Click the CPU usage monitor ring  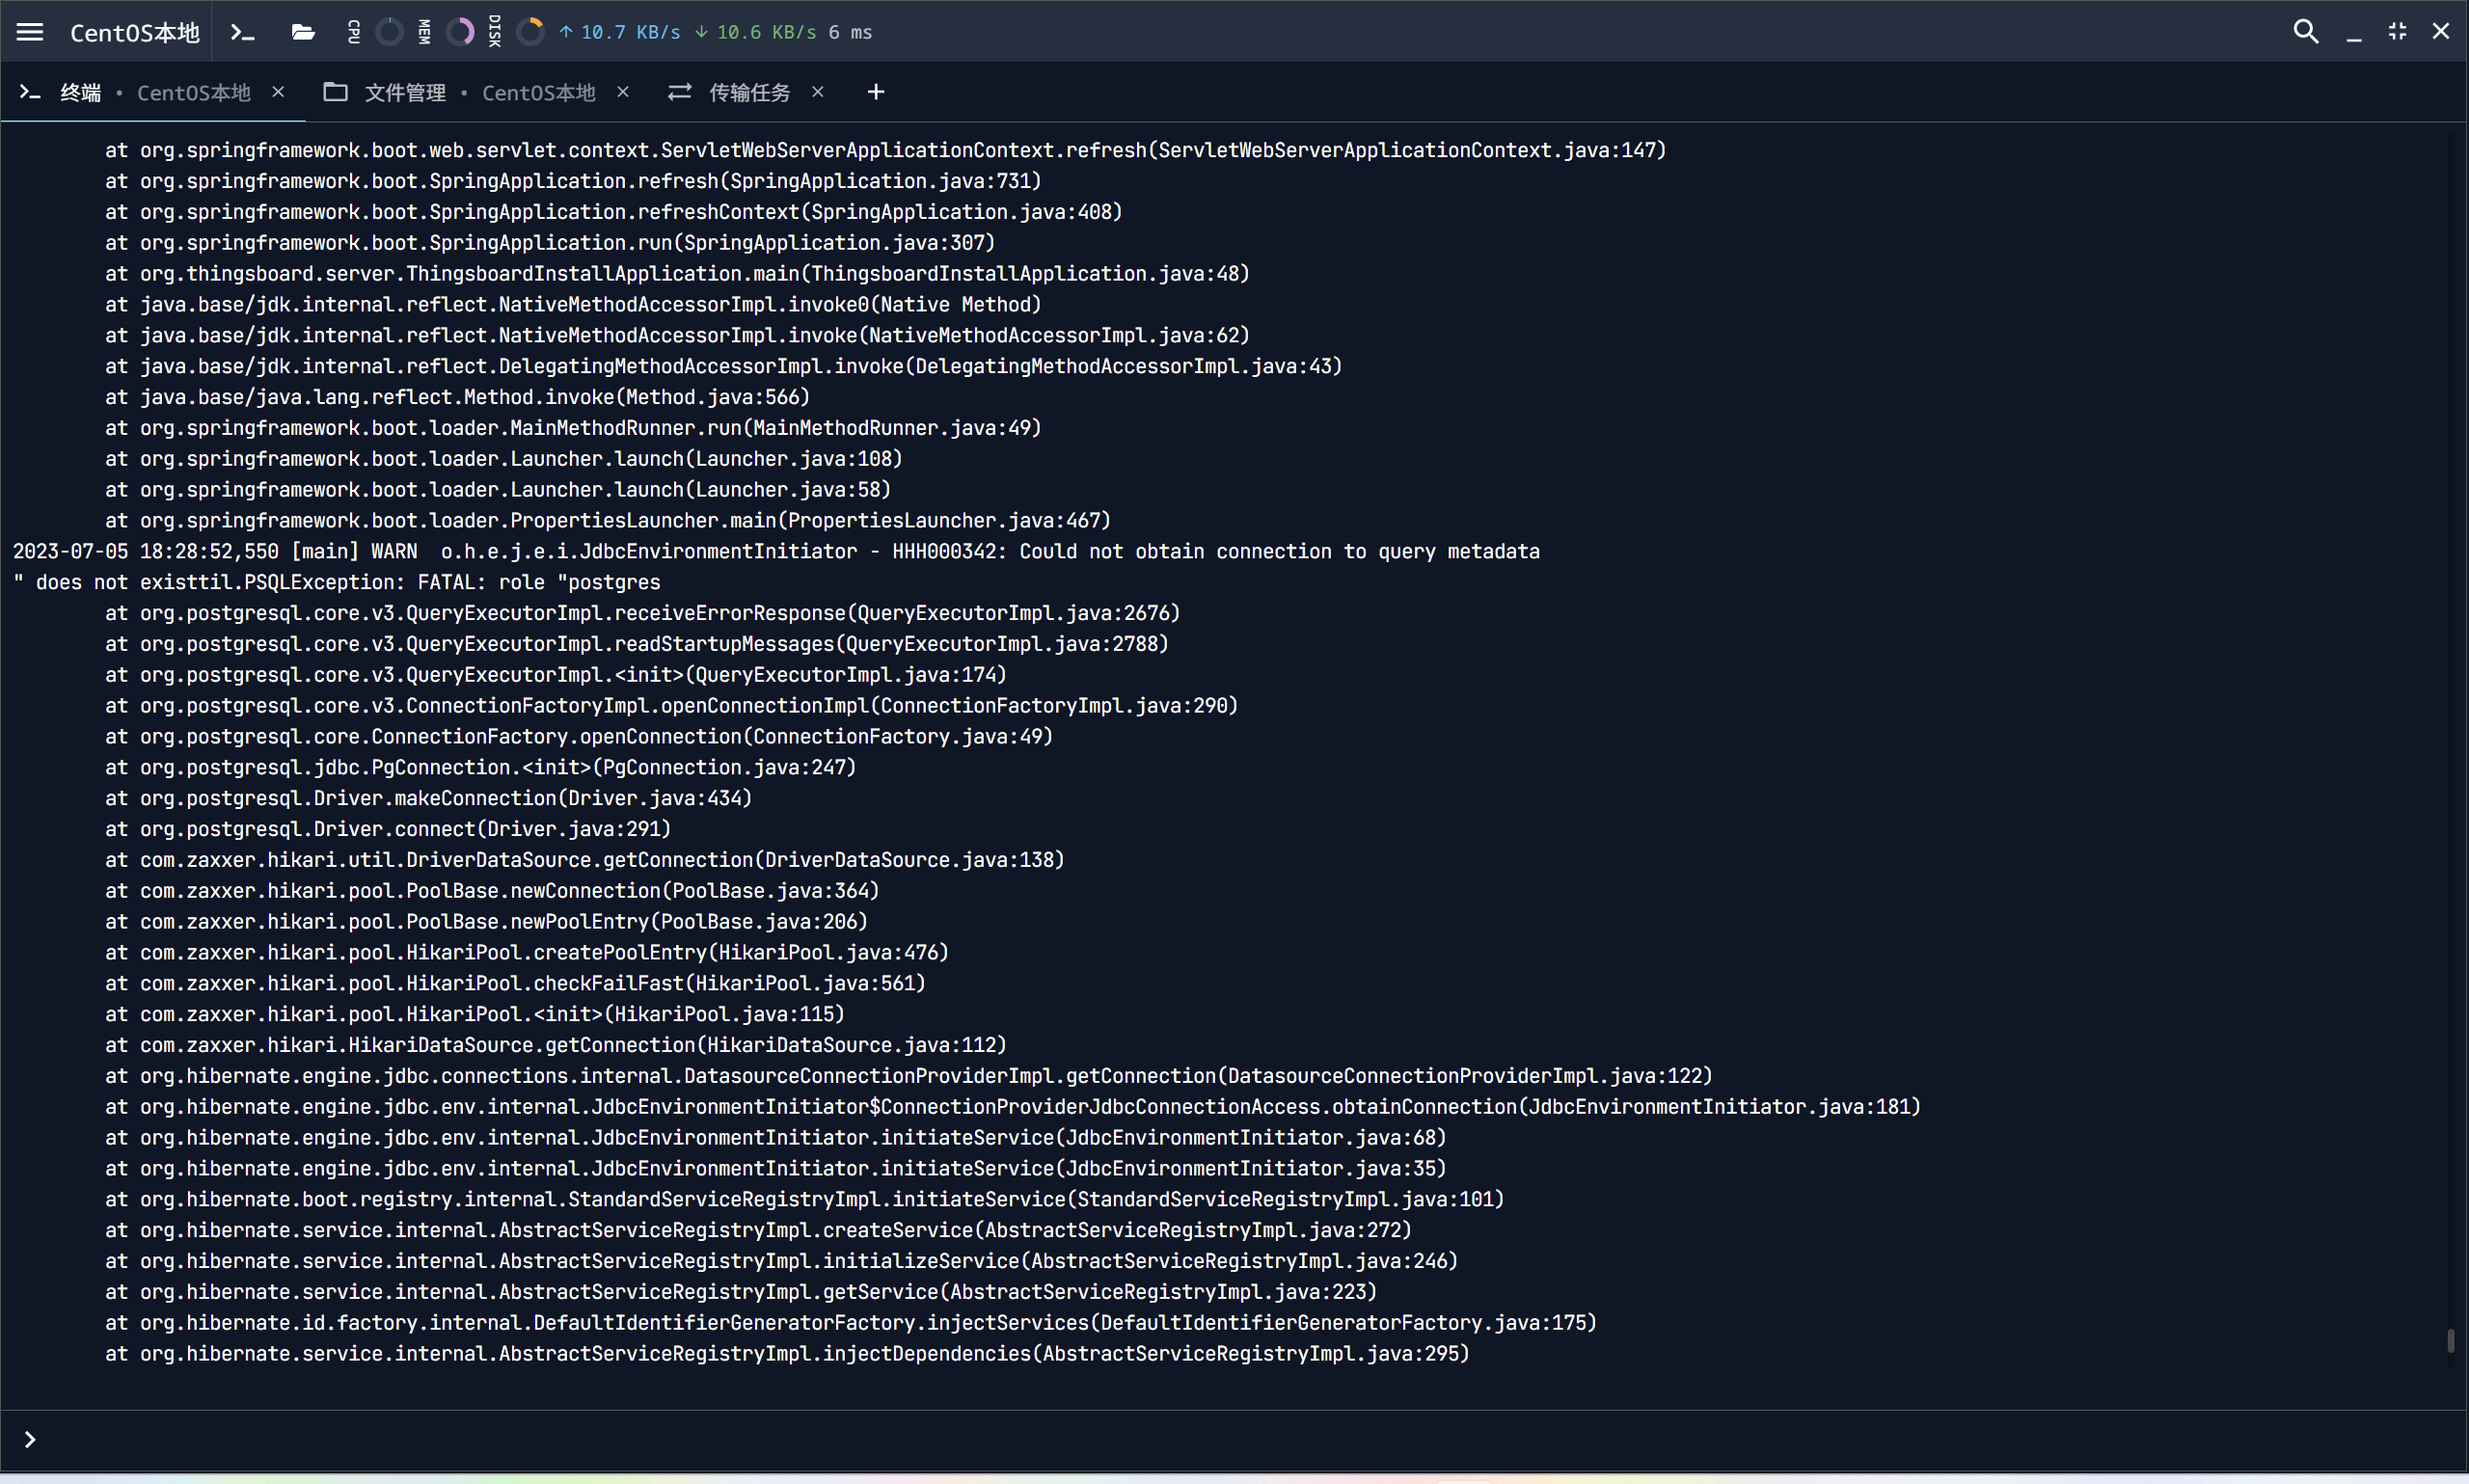tap(389, 31)
